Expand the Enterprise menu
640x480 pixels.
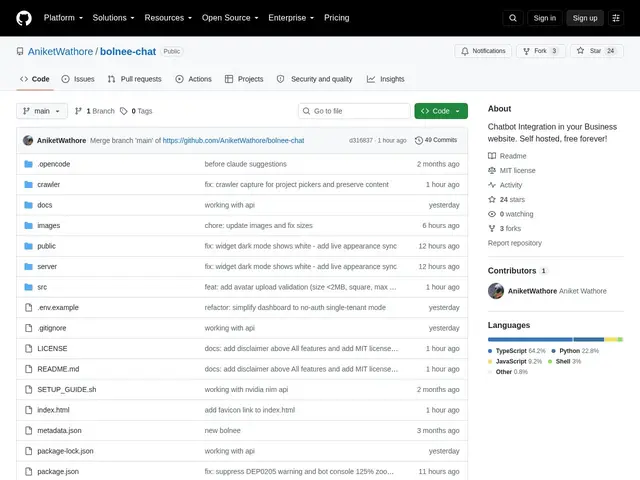pos(291,18)
